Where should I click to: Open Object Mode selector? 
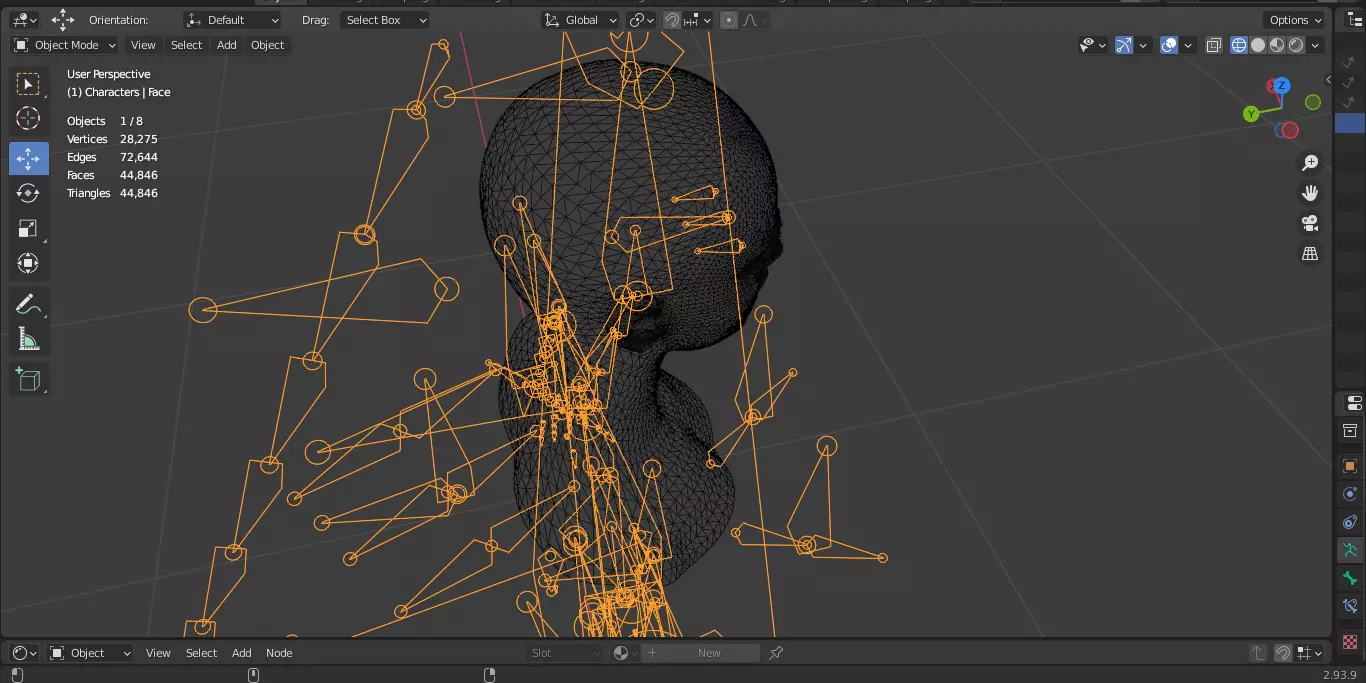pos(65,45)
